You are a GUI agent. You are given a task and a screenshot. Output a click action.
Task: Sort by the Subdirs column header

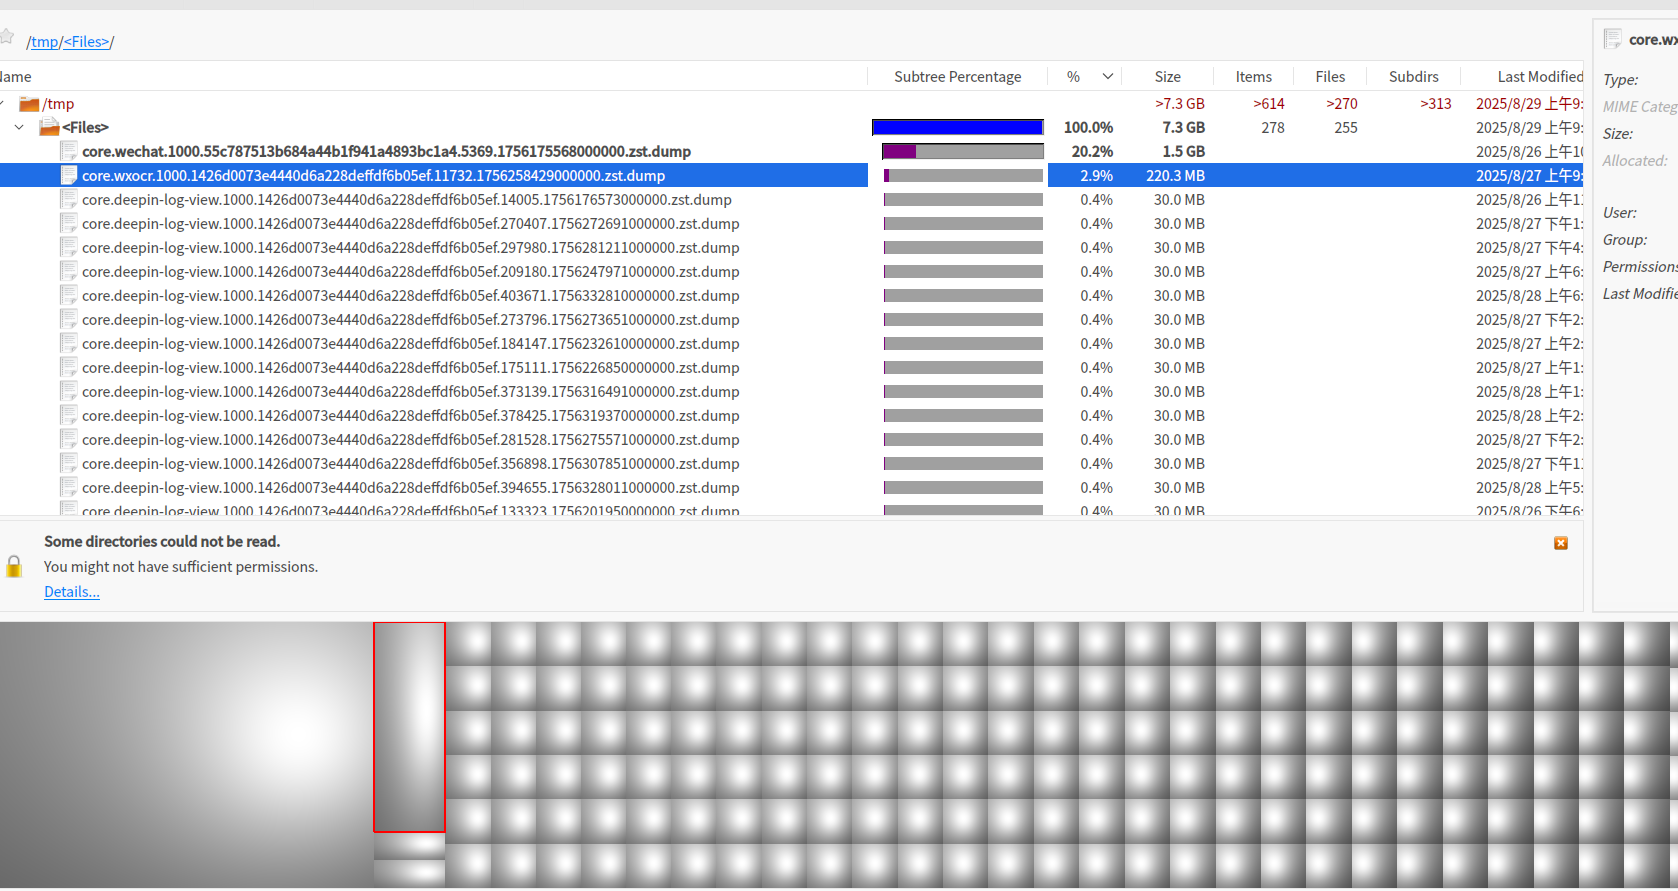pyautogui.click(x=1413, y=76)
